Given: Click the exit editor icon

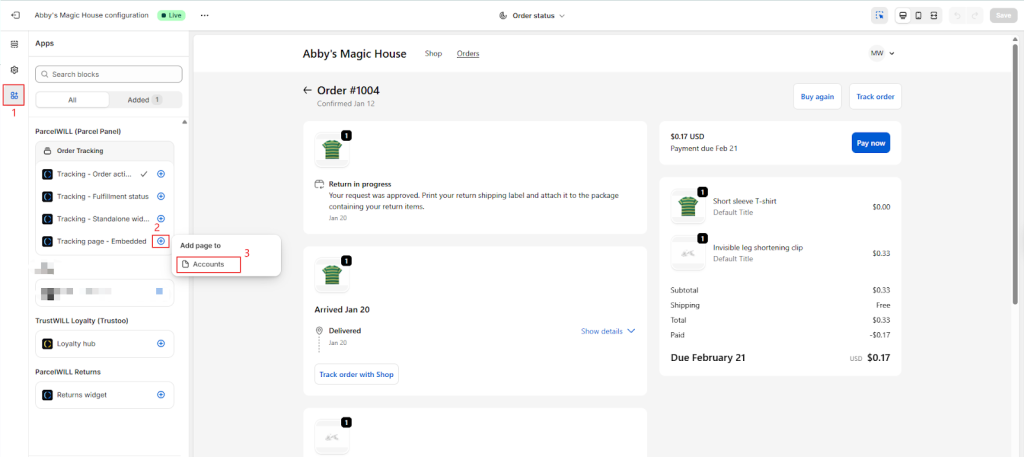Looking at the screenshot, I should (x=16, y=15).
